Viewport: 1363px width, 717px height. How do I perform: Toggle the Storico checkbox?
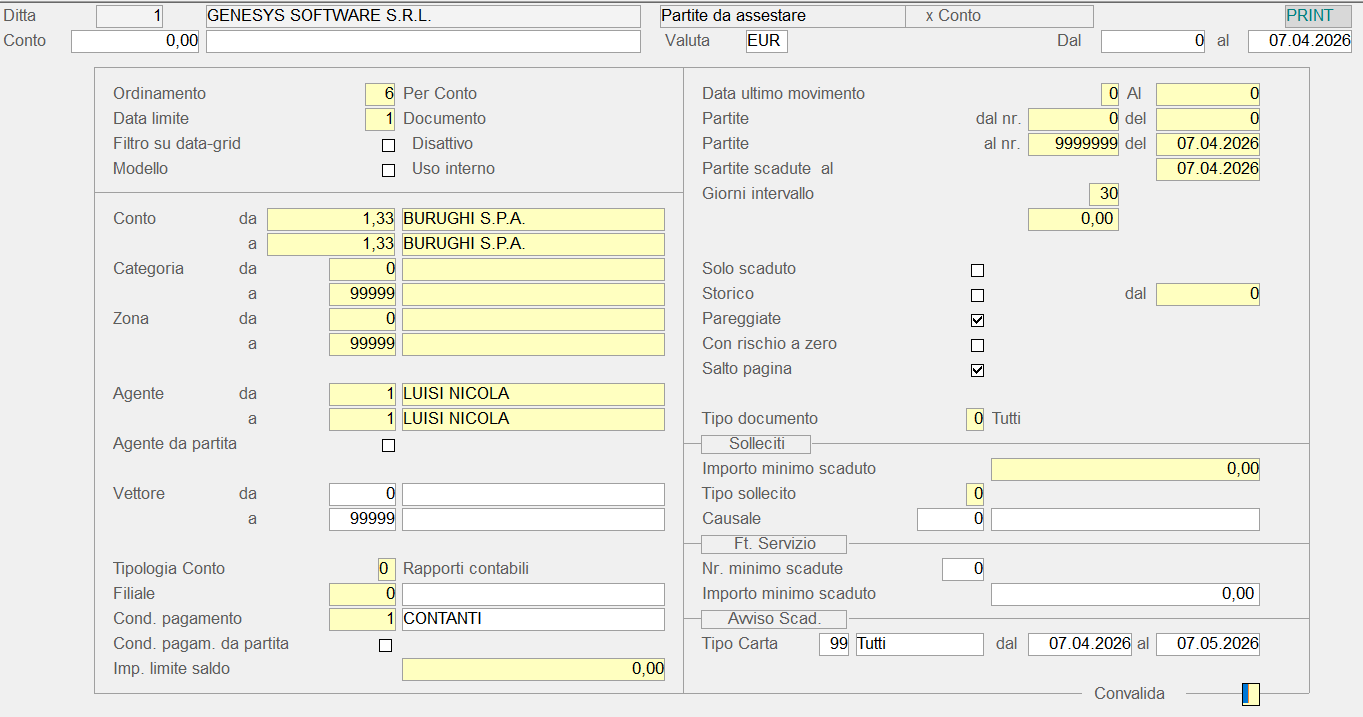click(x=977, y=295)
